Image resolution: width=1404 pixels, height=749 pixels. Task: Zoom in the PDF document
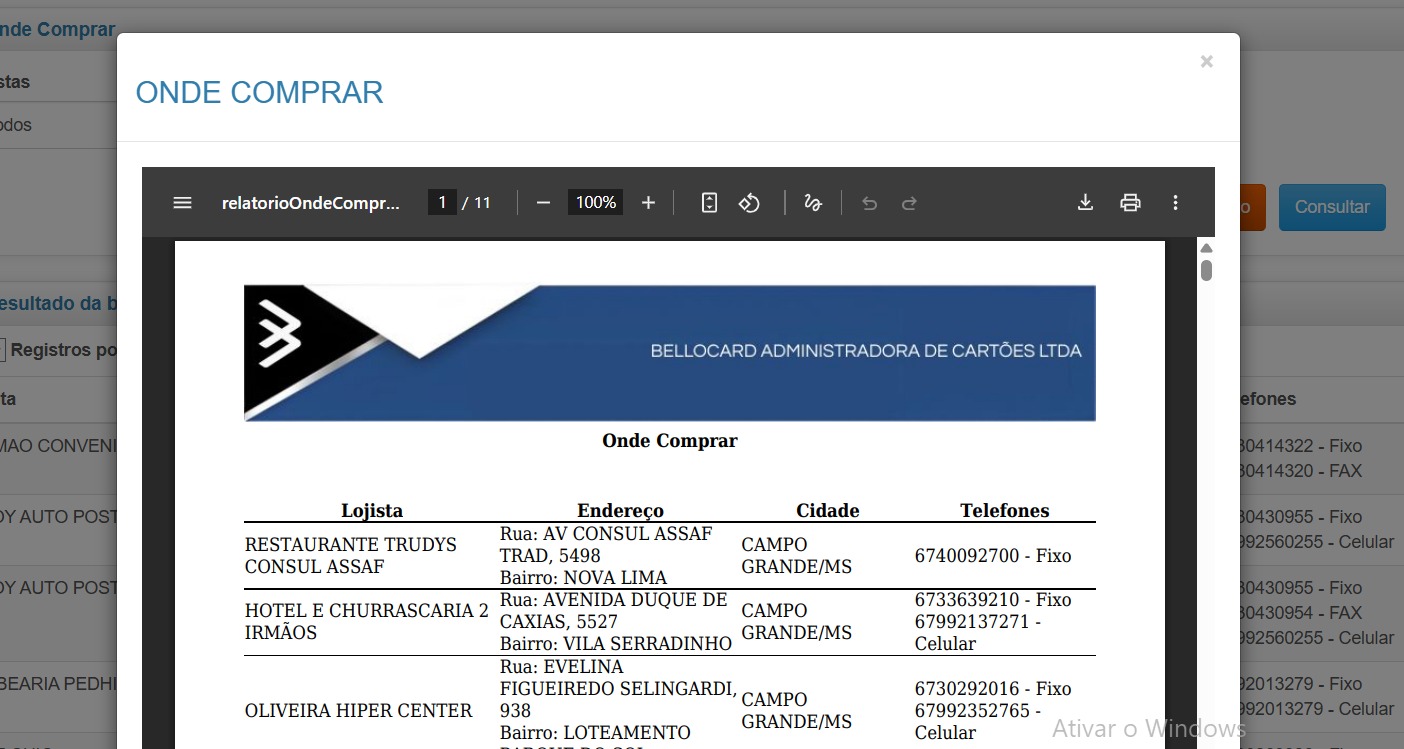click(x=648, y=203)
